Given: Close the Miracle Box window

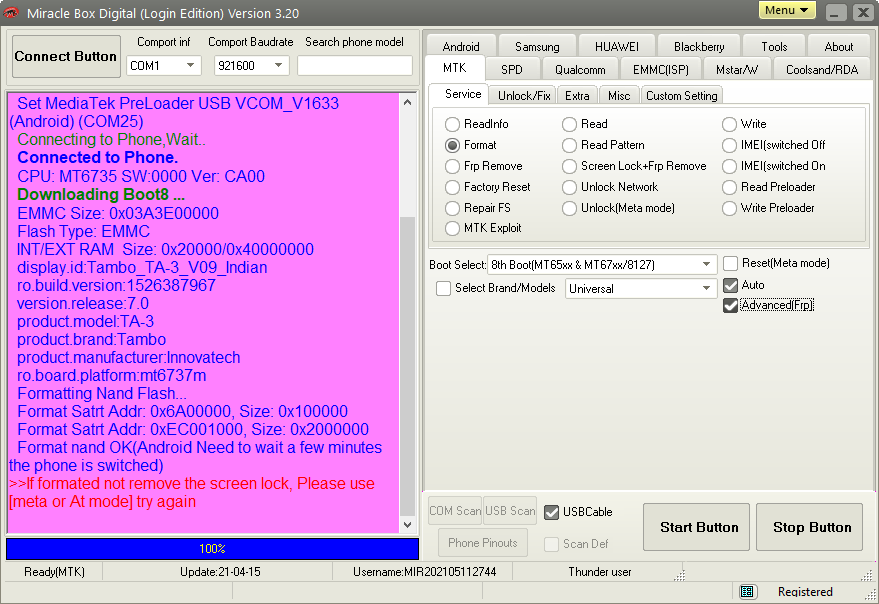Looking at the screenshot, I should tap(864, 12).
